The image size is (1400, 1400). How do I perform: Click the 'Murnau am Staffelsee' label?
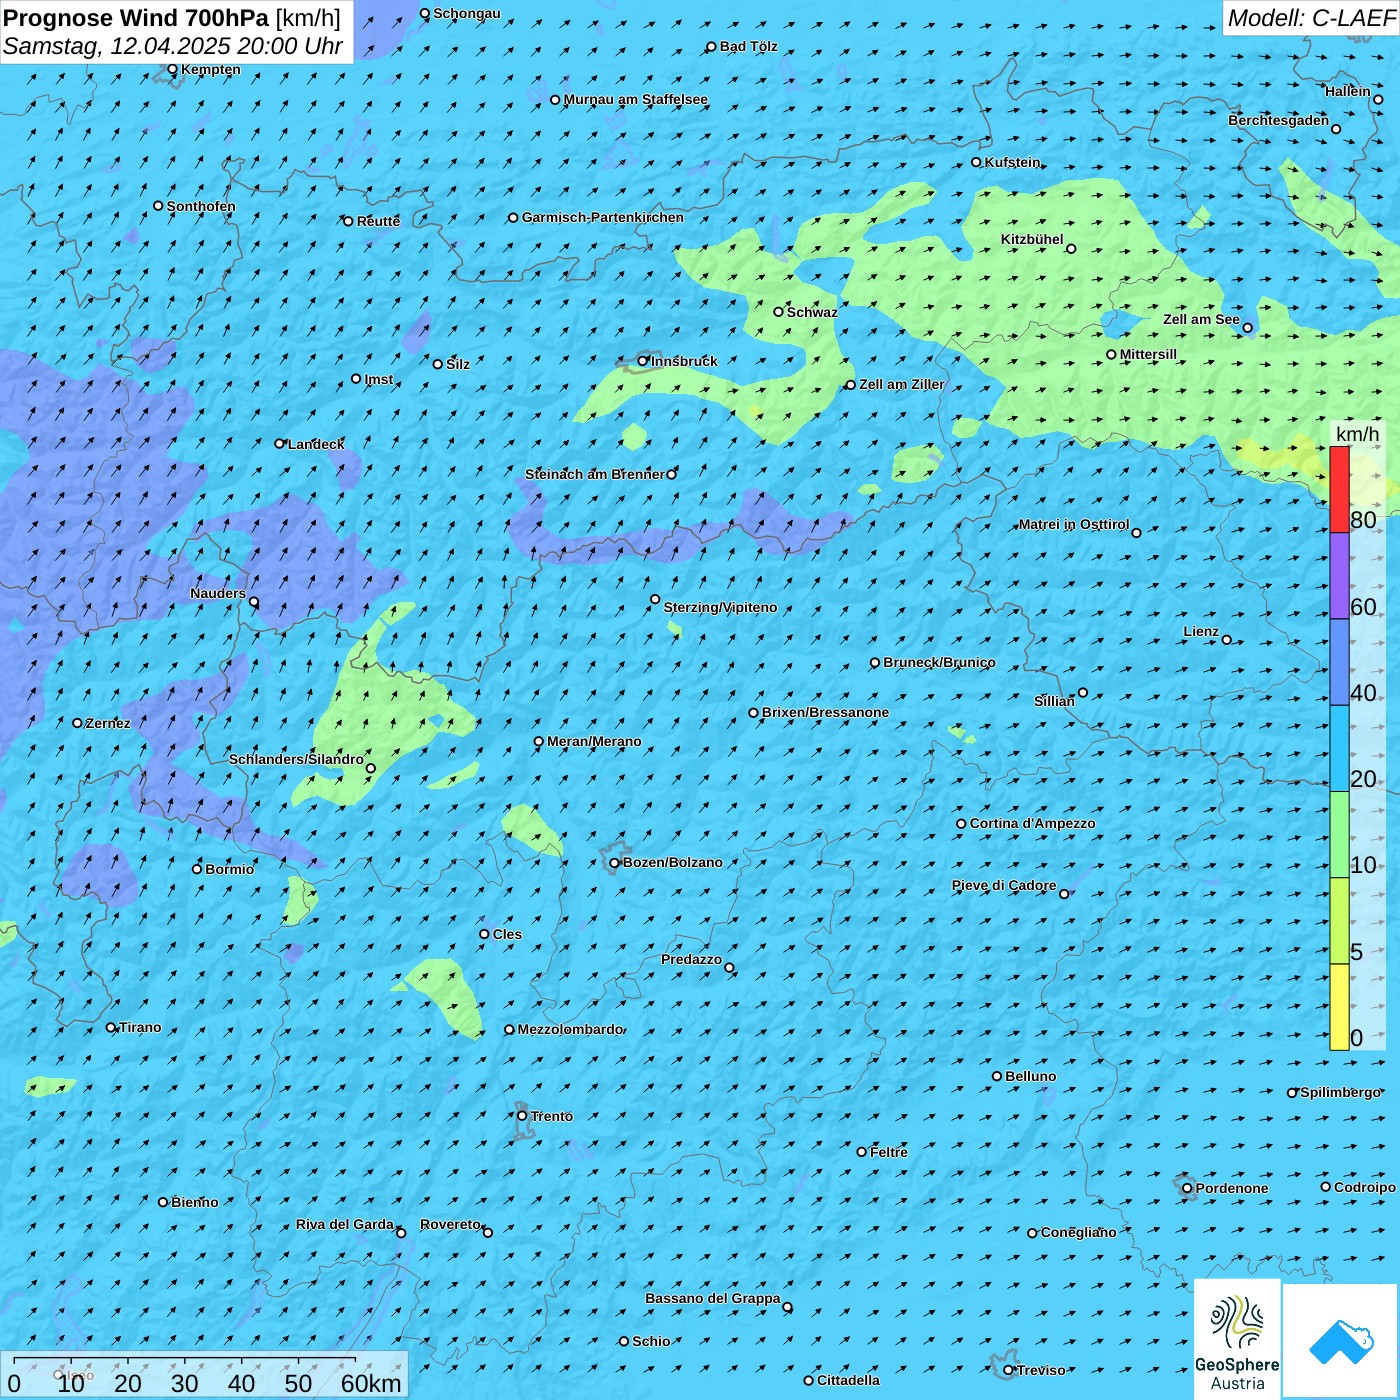636,99
